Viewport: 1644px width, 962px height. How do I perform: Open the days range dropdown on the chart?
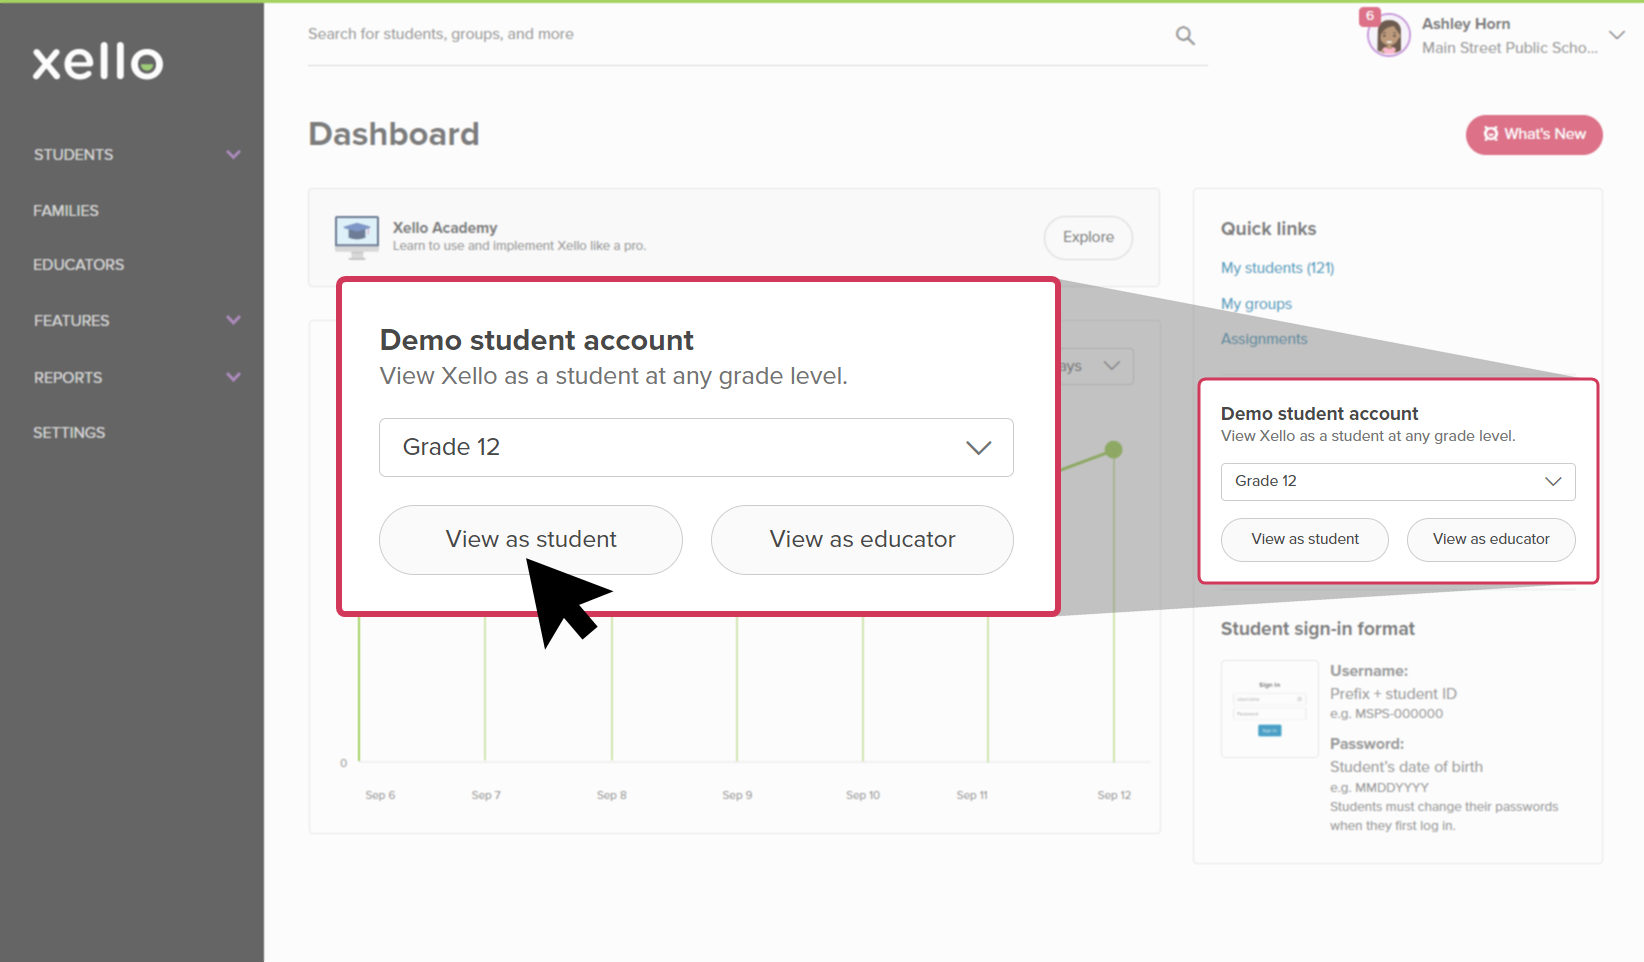[x=1096, y=366]
